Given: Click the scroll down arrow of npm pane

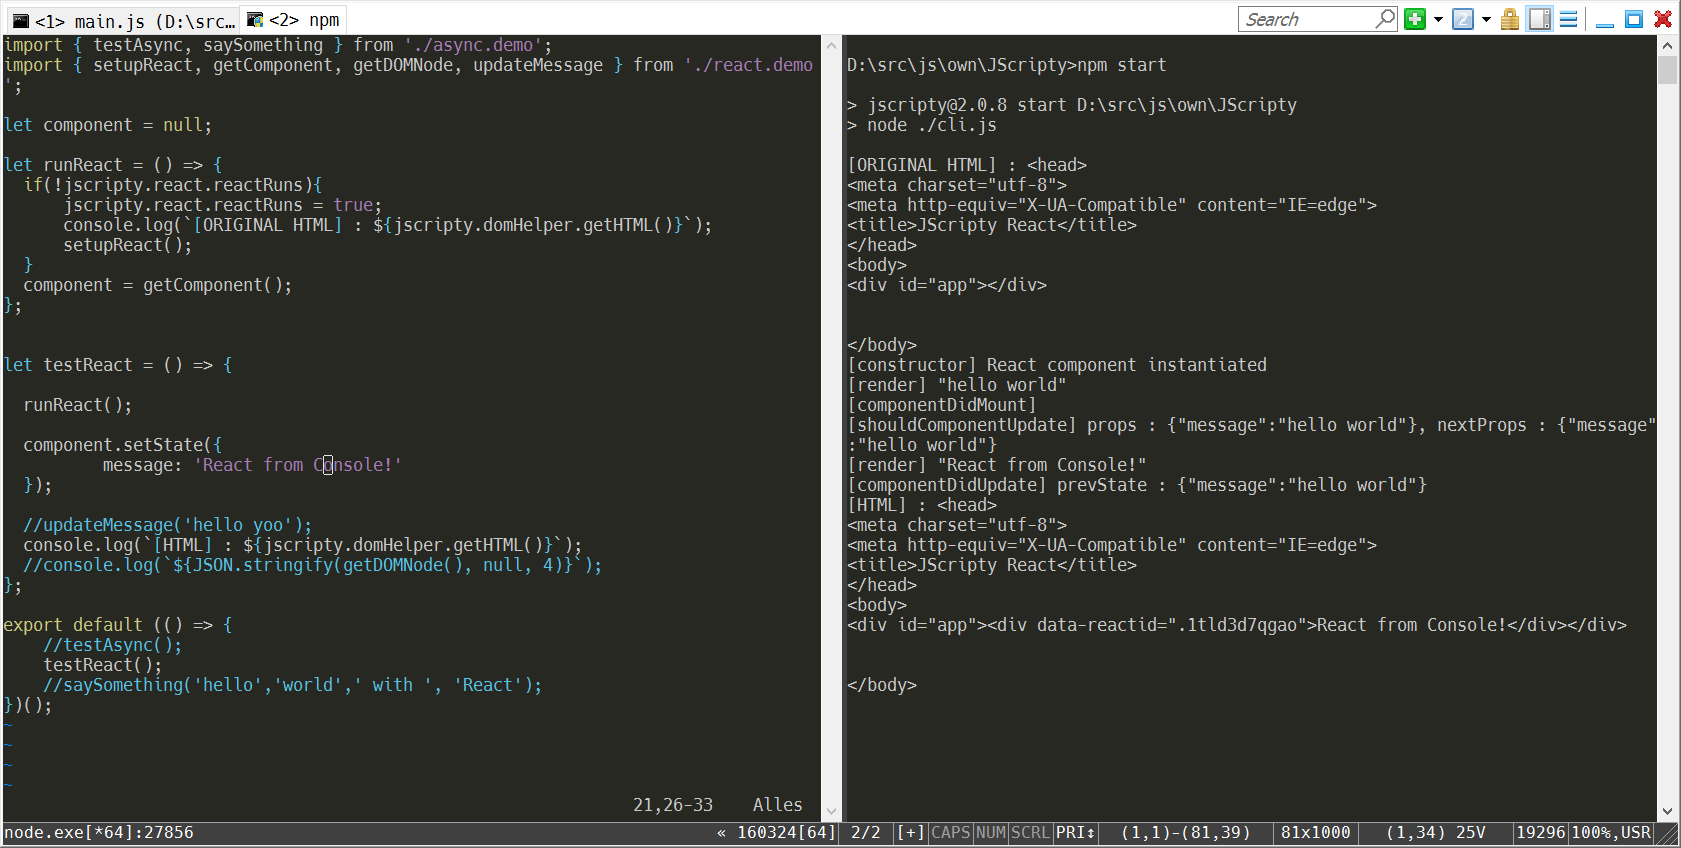Looking at the screenshot, I should pos(1667,811).
